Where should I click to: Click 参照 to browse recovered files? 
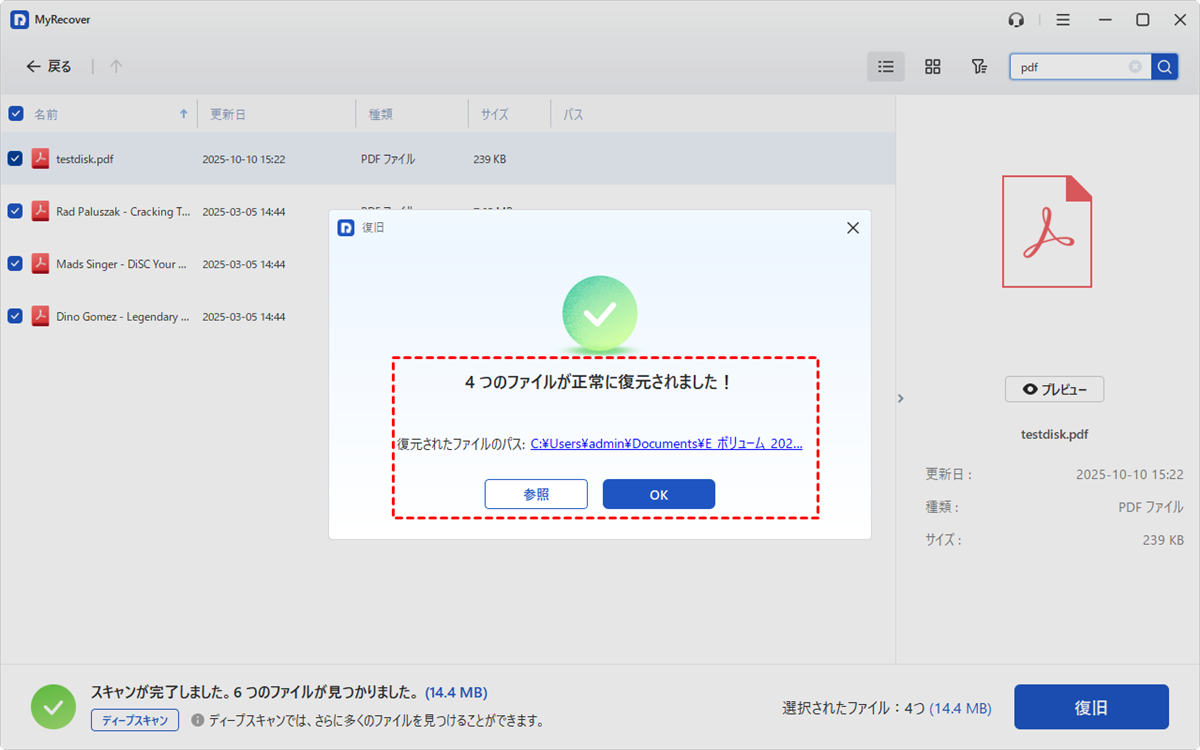click(536, 494)
